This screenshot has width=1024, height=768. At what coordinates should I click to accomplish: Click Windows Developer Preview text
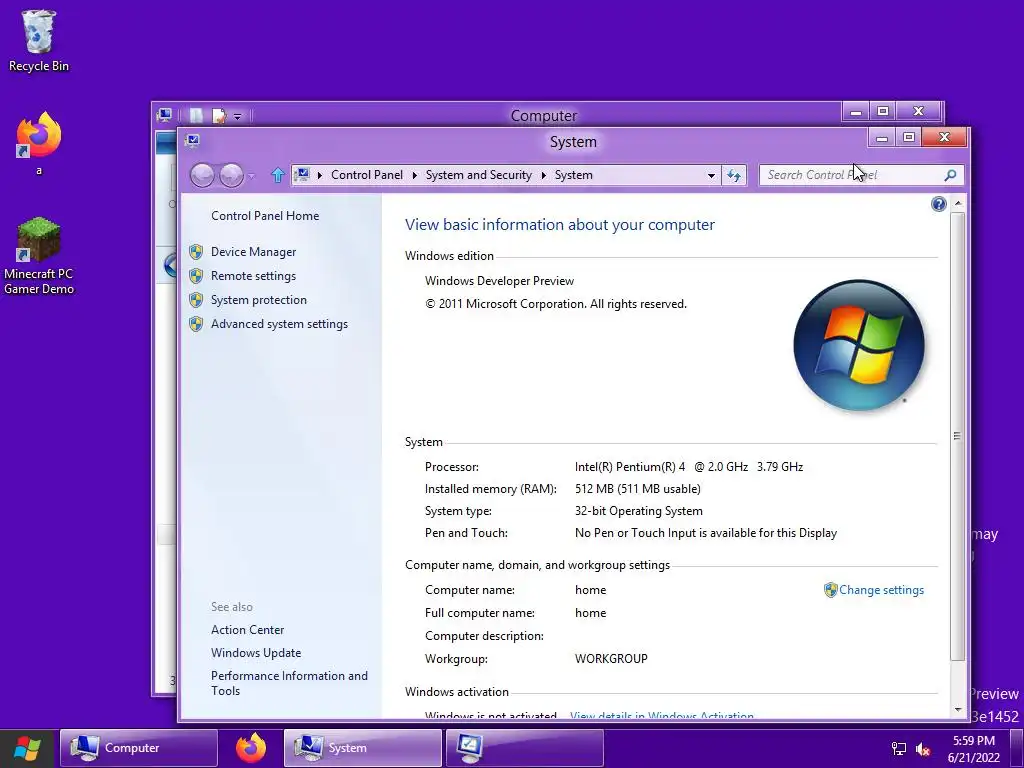(500, 281)
